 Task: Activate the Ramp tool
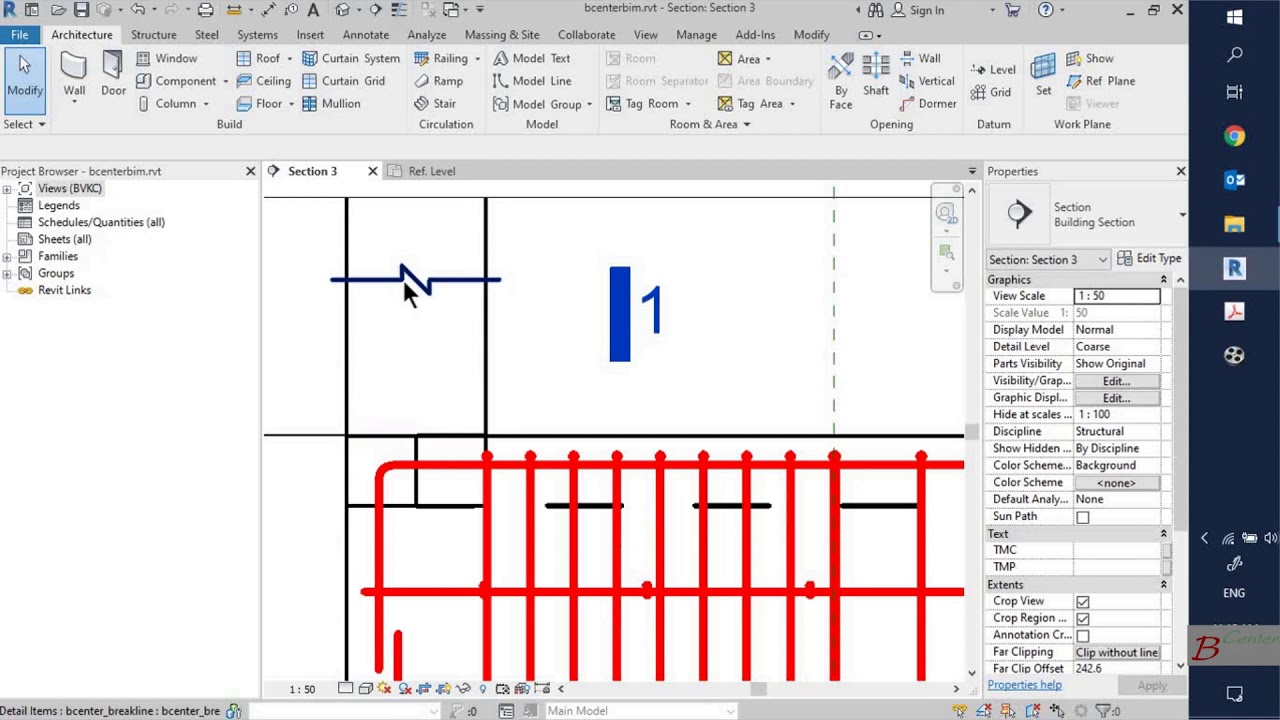tap(439, 81)
